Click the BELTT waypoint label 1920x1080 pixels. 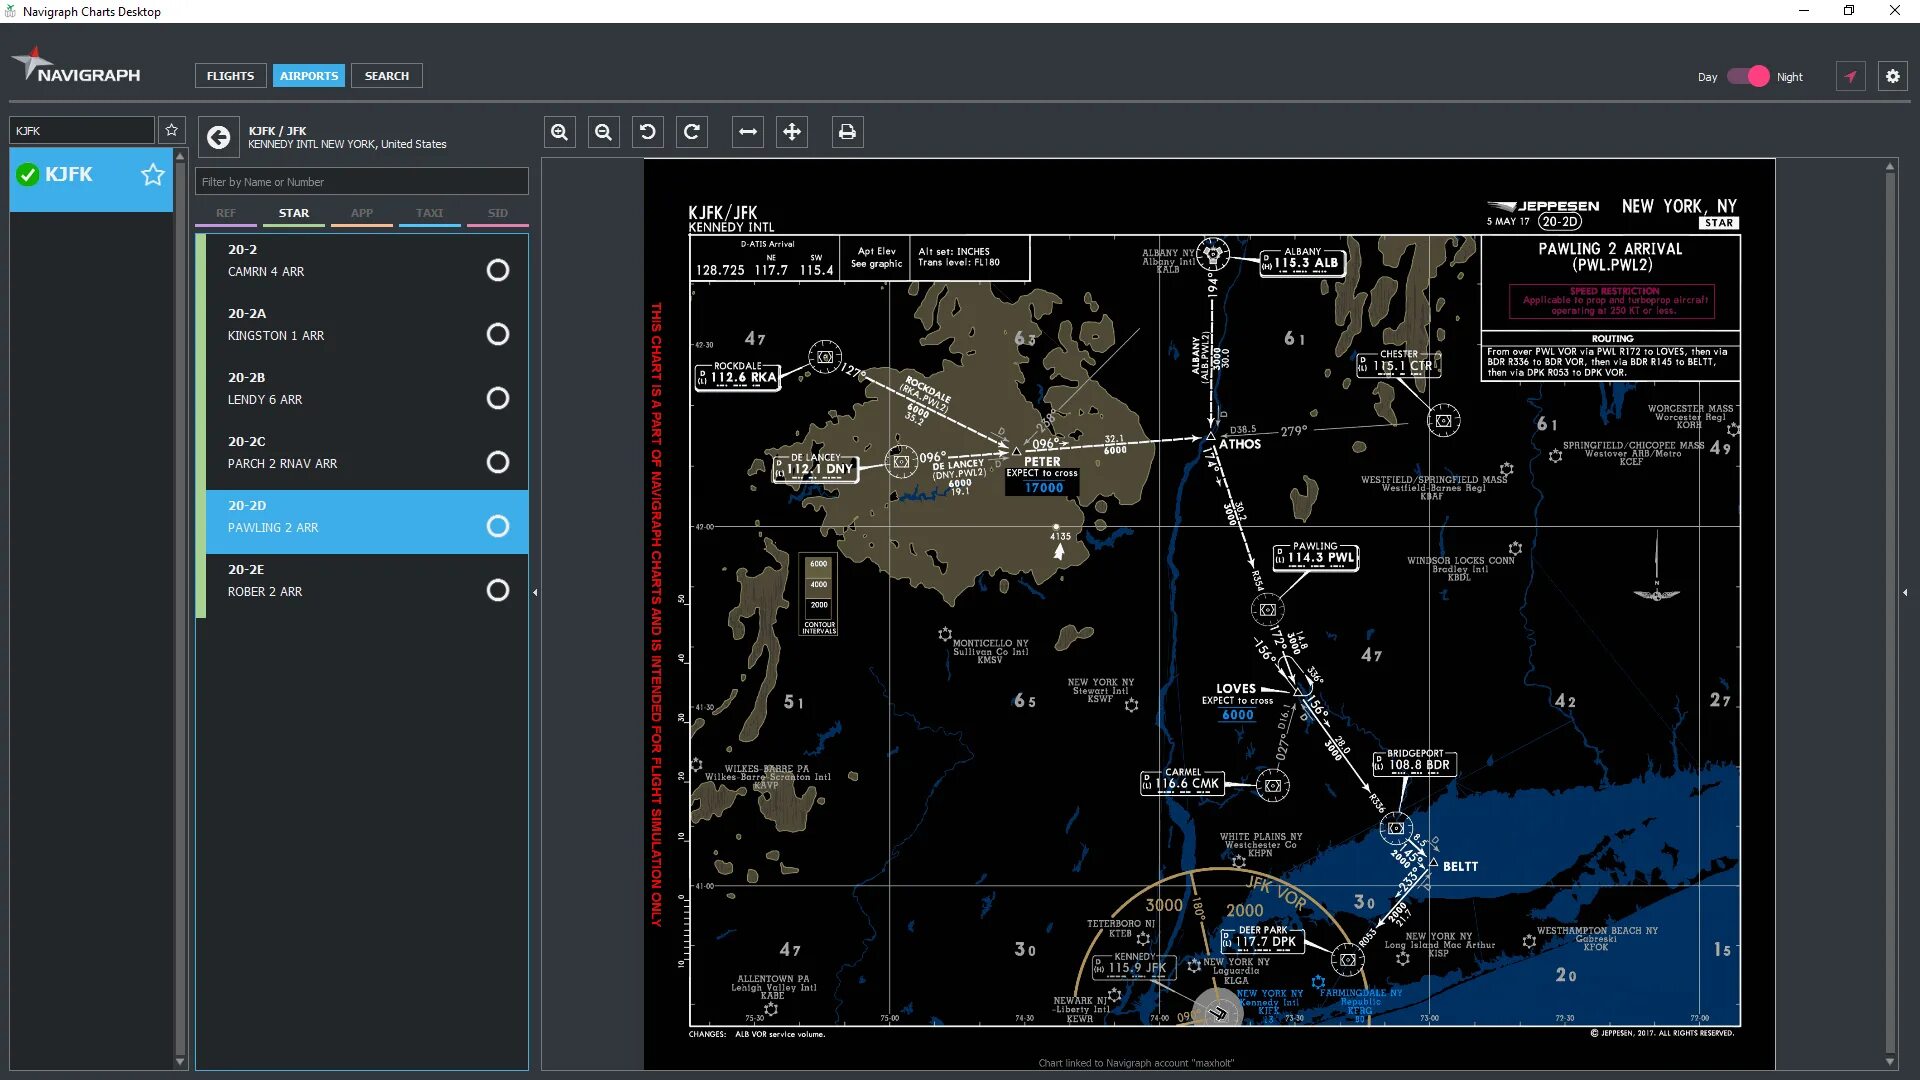[x=1460, y=867]
